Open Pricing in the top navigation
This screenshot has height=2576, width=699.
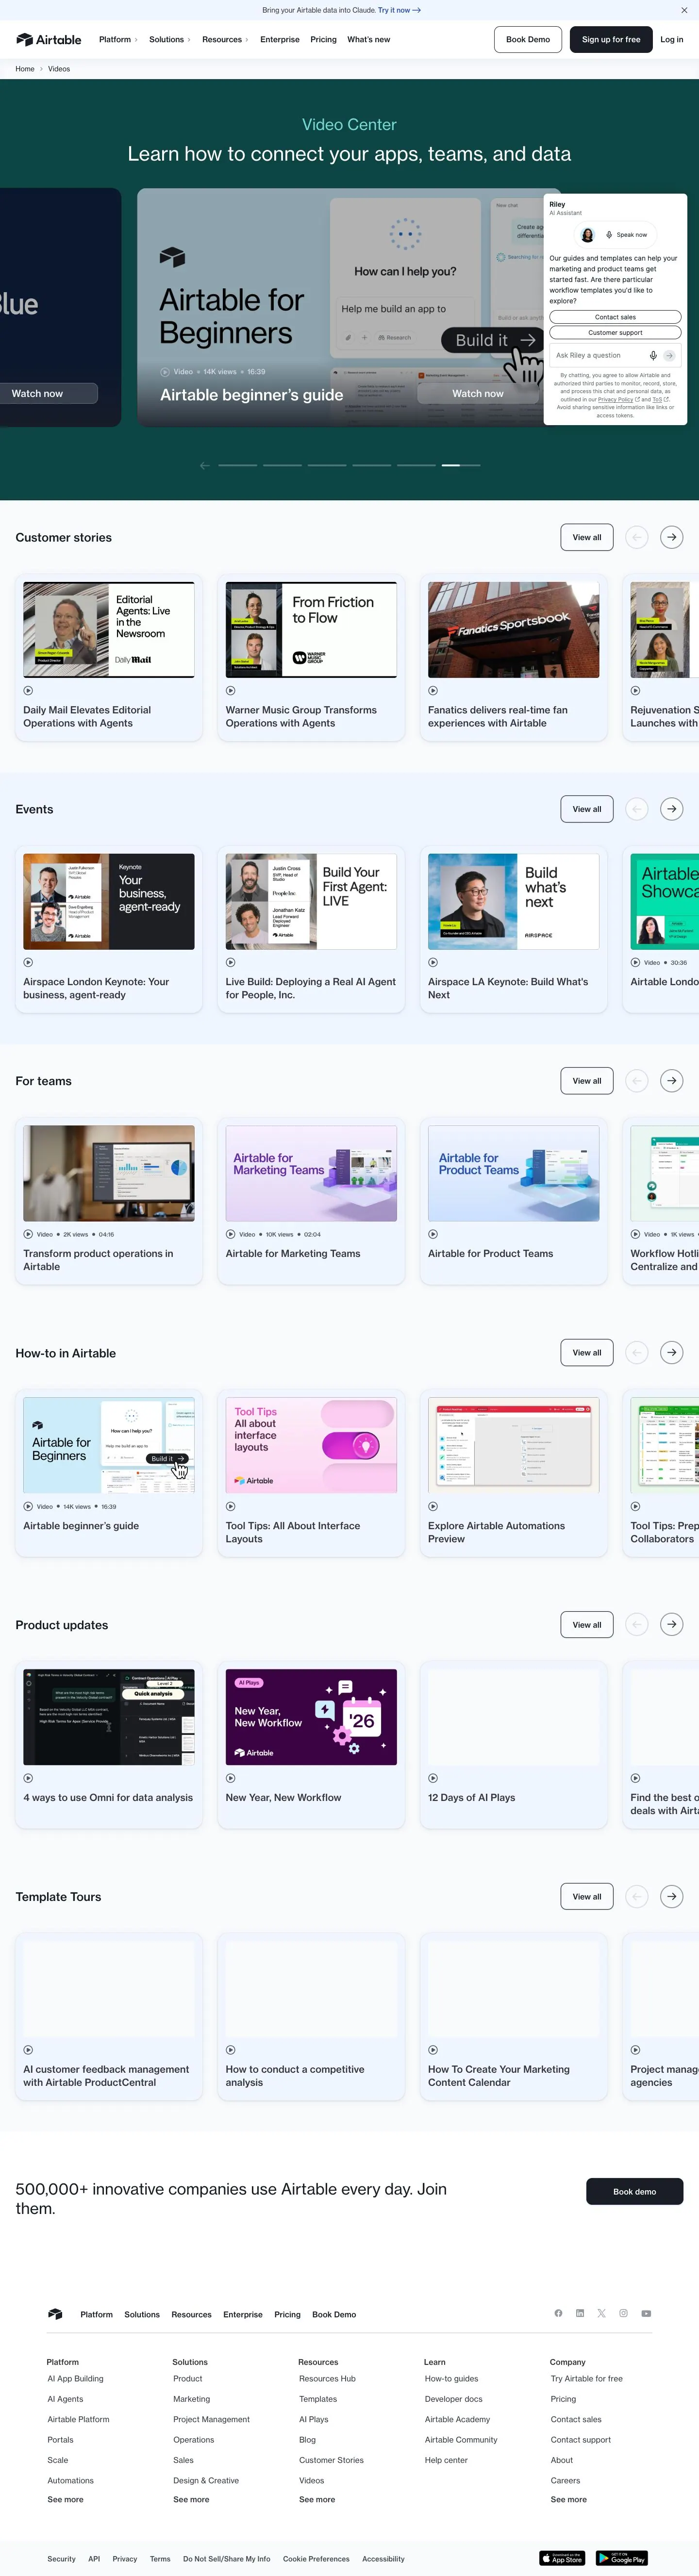[323, 40]
